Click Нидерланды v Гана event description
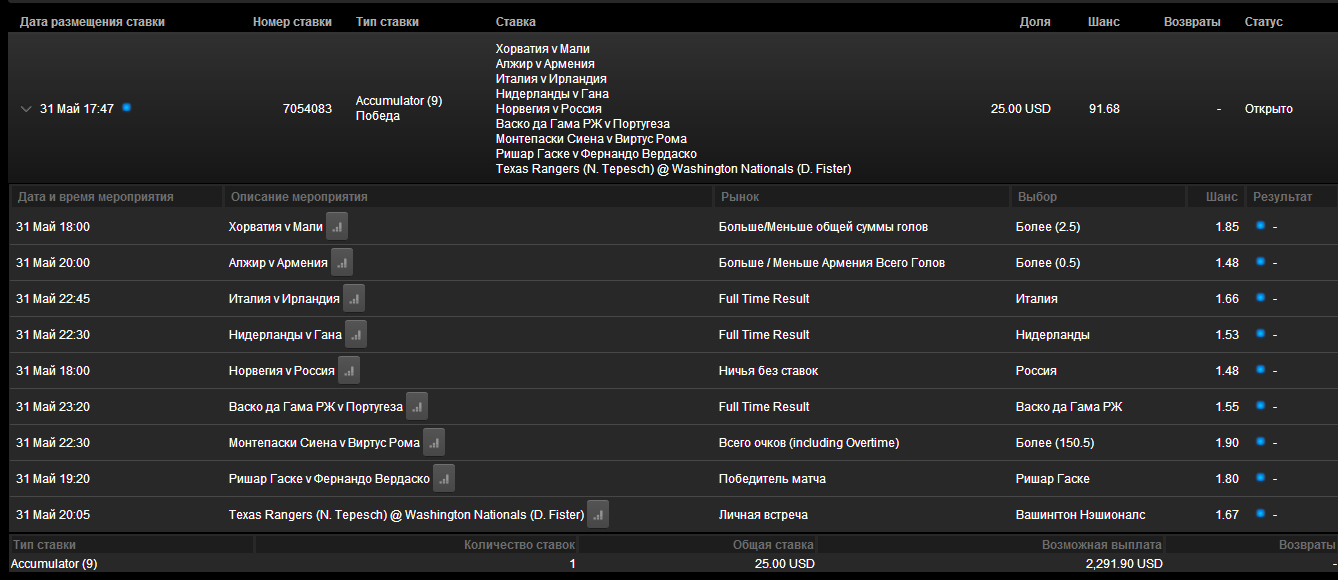Viewport: 1338px width, 580px height. click(285, 335)
